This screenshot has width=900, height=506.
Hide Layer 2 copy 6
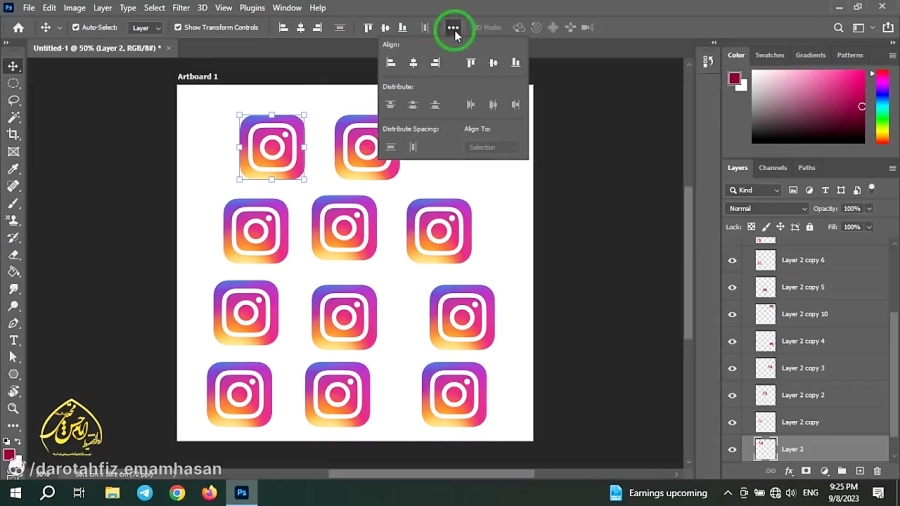pyautogui.click(x=732, y=260)
